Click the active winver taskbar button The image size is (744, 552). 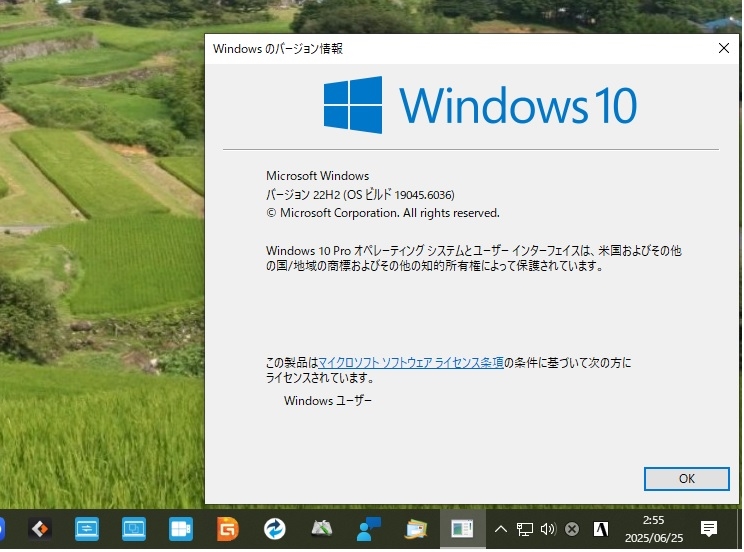pos(462,528)
